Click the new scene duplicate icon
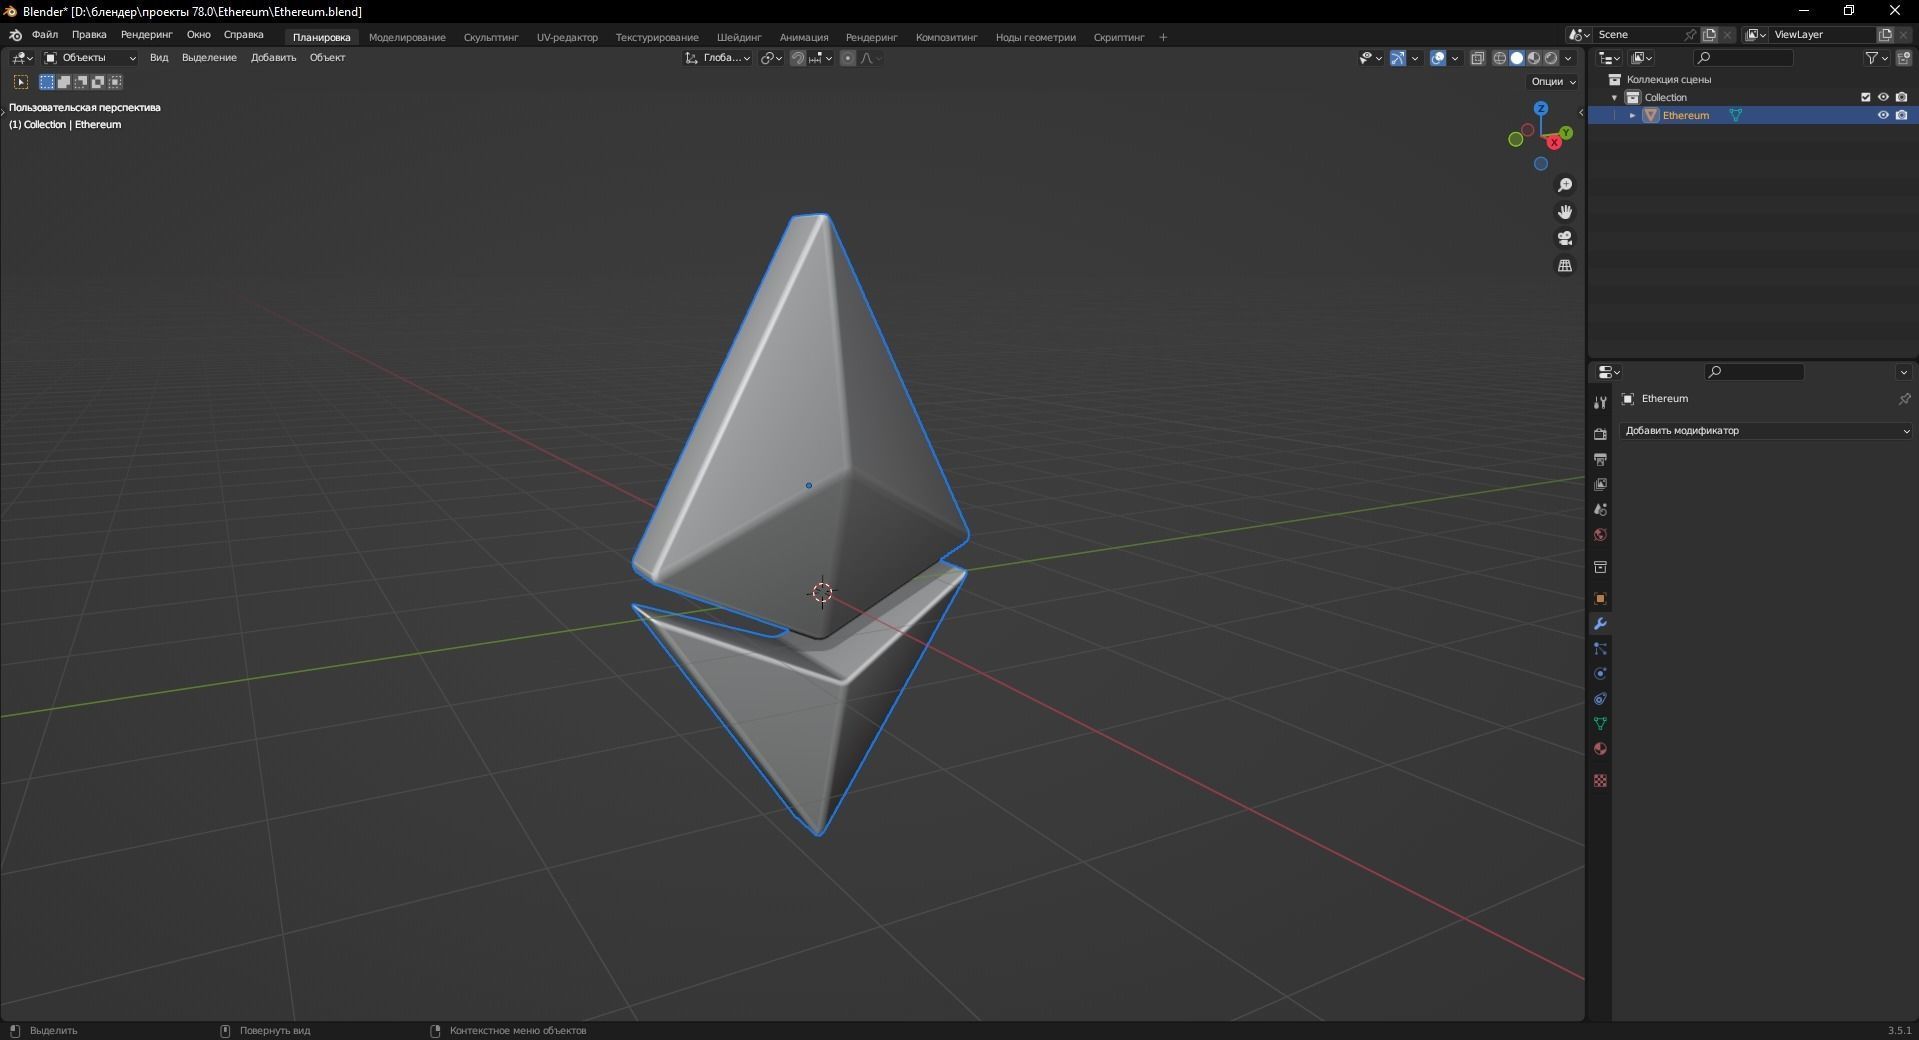The image size is (1919, 1040). [1709, 35]
